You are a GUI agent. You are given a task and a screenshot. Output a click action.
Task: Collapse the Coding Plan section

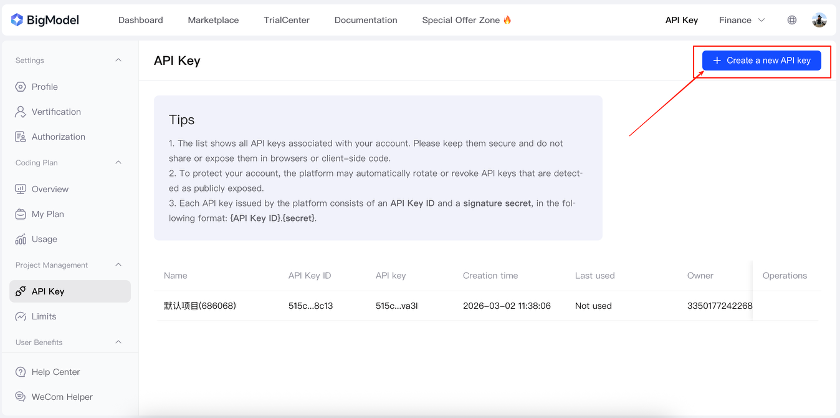click(119, 162)
